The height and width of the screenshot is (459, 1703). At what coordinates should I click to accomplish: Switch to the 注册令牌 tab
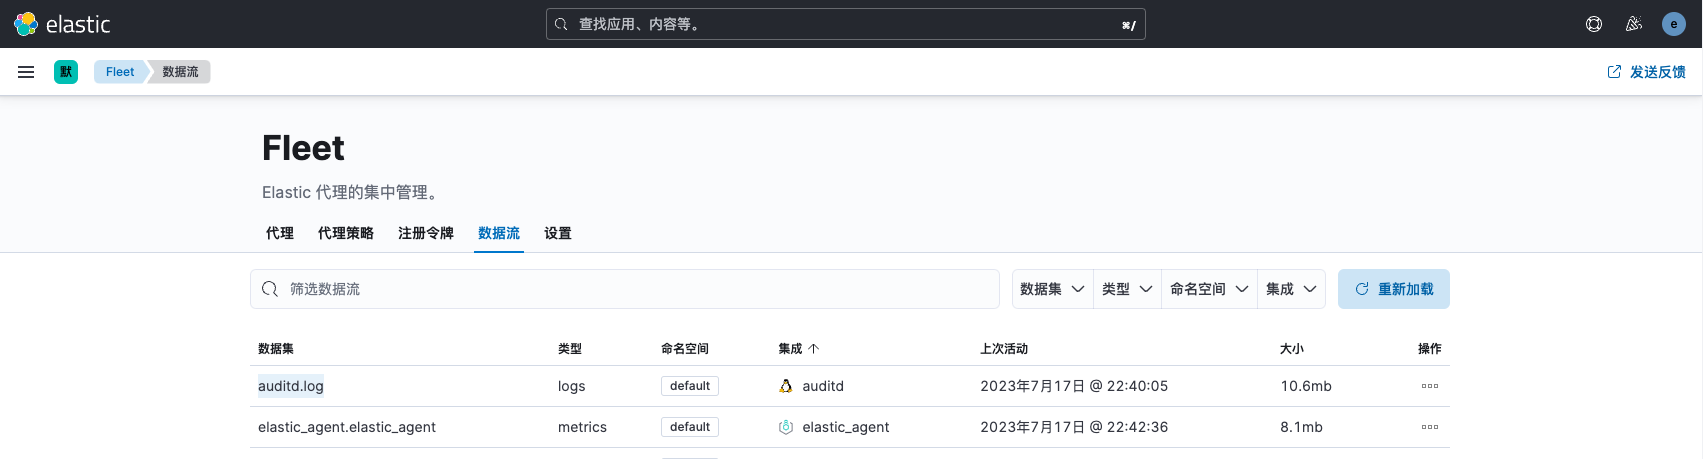(x=426, y=233)
